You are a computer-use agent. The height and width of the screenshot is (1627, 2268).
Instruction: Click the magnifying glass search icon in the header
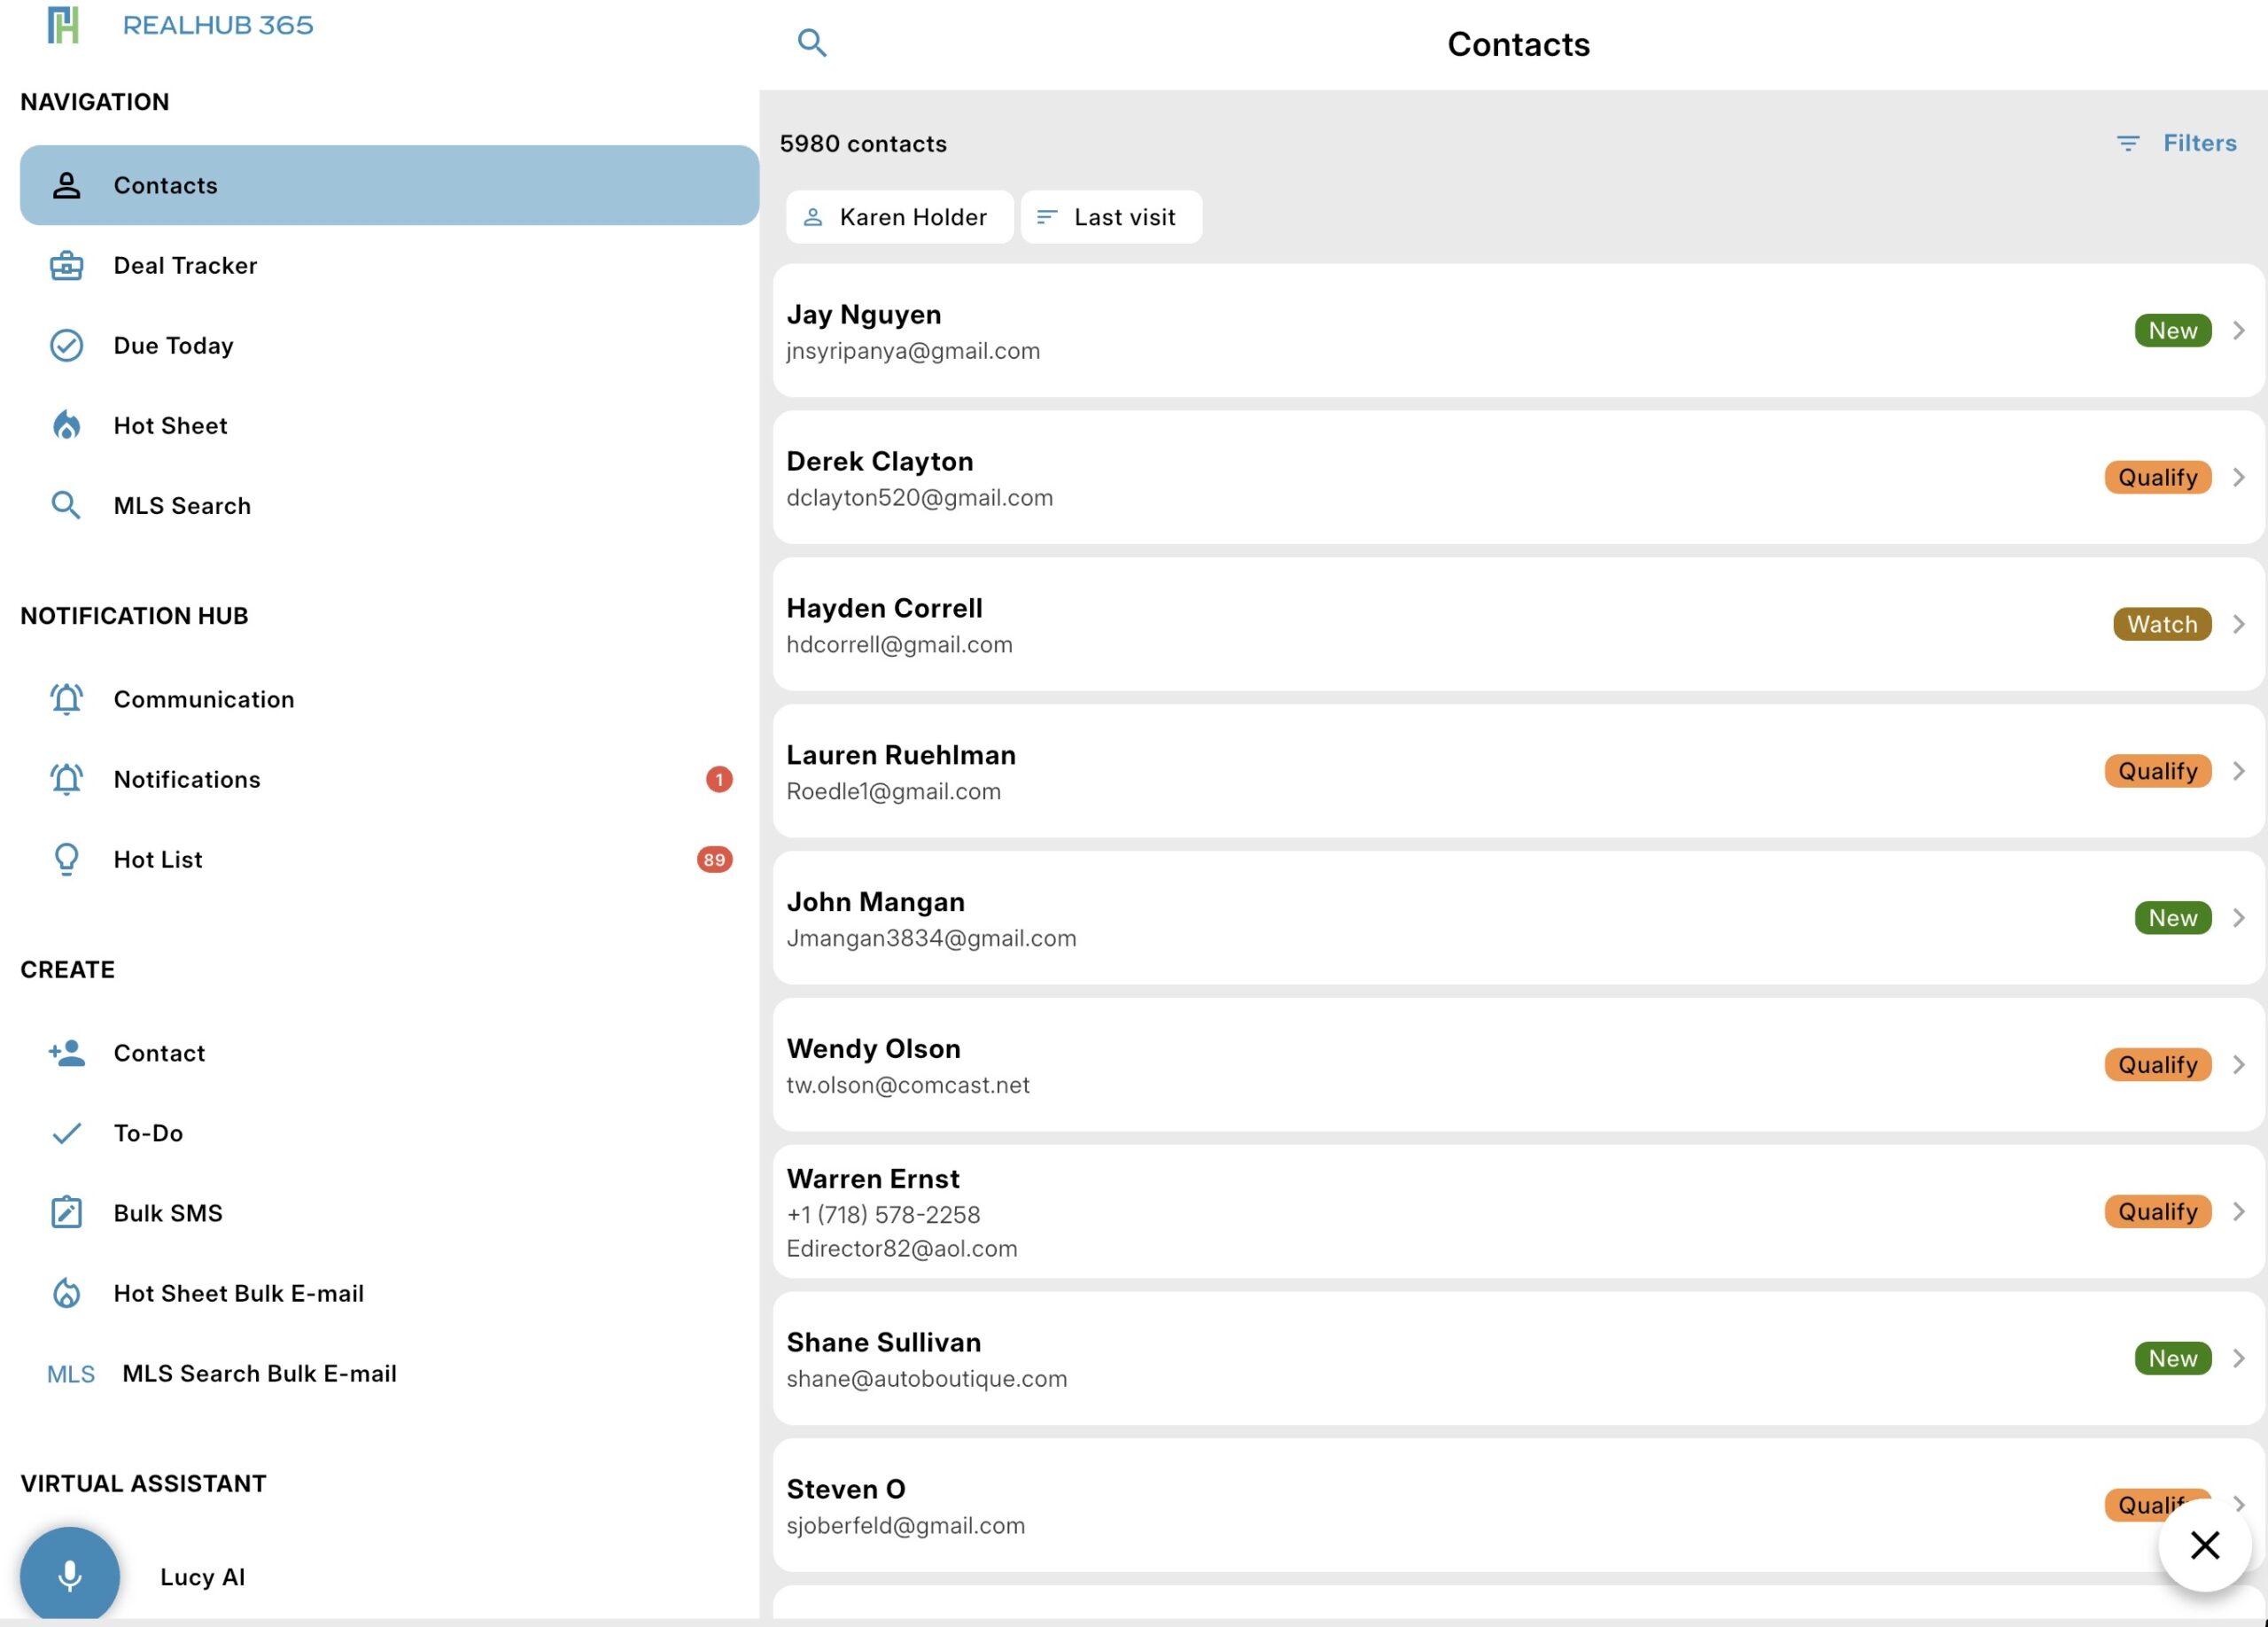pyautogui.click(x=811, y=43)
